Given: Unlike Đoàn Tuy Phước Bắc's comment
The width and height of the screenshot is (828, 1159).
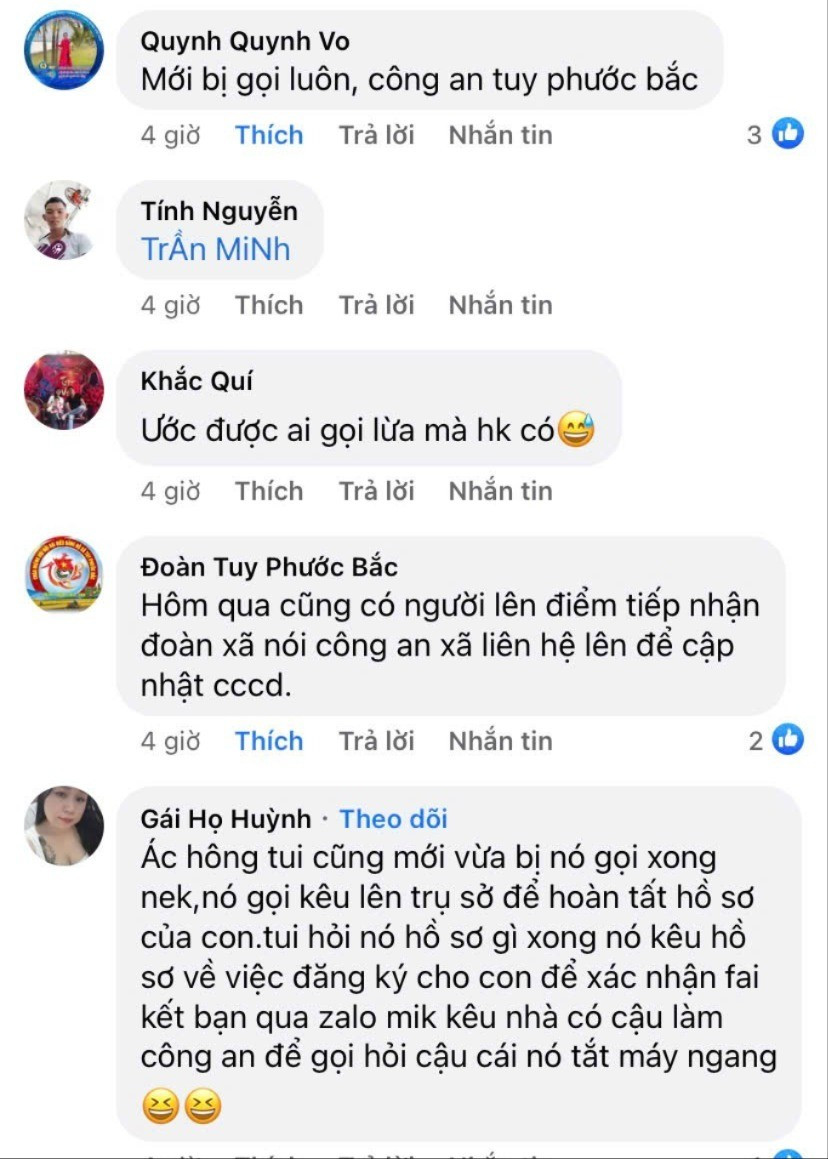Looking at the screenshot, I should click(x=269, y=741).
